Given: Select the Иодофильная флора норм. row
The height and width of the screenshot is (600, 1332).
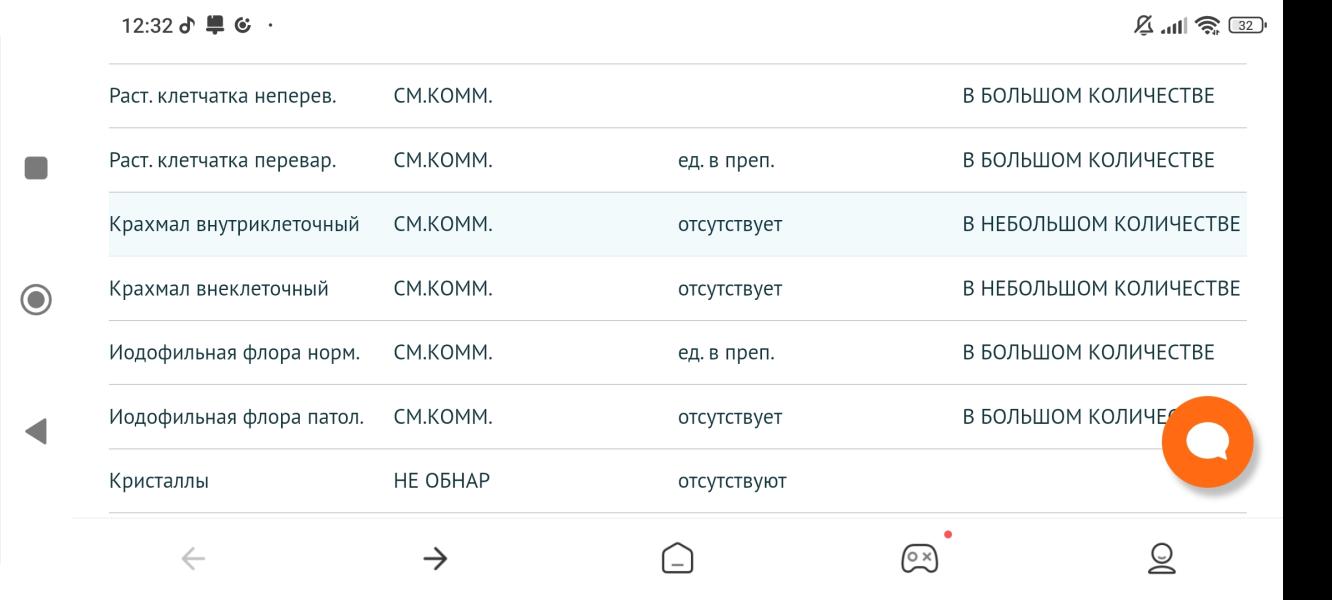Looking at the screenshot, I should tap(677, 352).
